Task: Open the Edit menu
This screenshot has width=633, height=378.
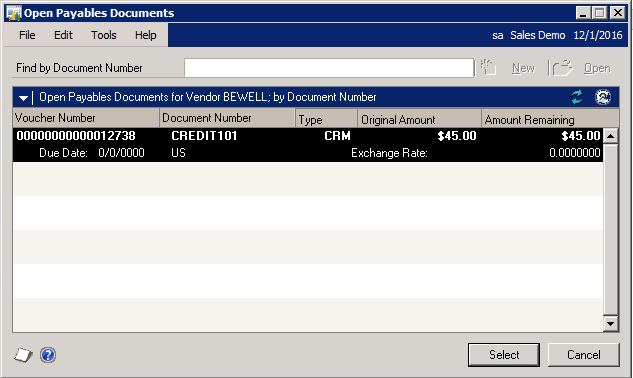Action: (x=63, y=35)
